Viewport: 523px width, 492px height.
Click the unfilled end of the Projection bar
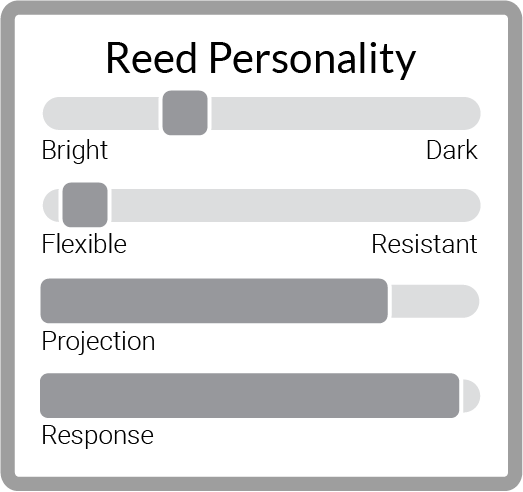tap(435, 301)
